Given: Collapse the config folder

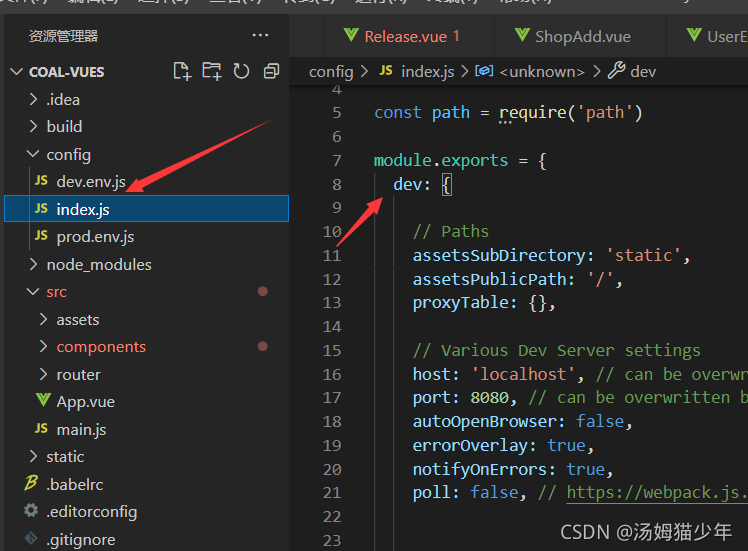Looking at the screenshot, I should 33,154.
